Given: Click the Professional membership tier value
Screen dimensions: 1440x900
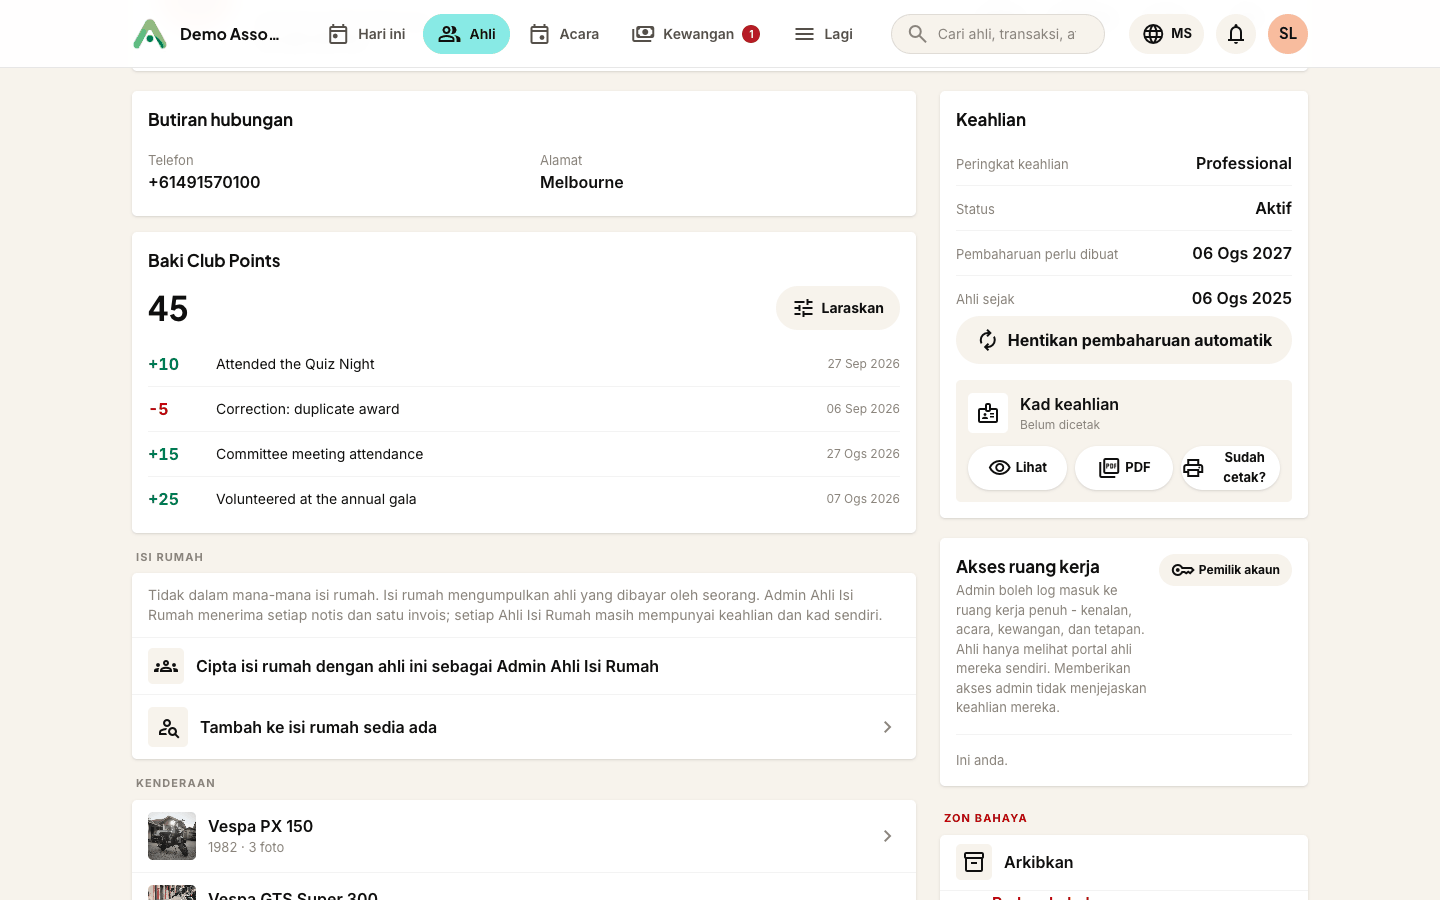Looking at the screenshot, I should 1244,163.
